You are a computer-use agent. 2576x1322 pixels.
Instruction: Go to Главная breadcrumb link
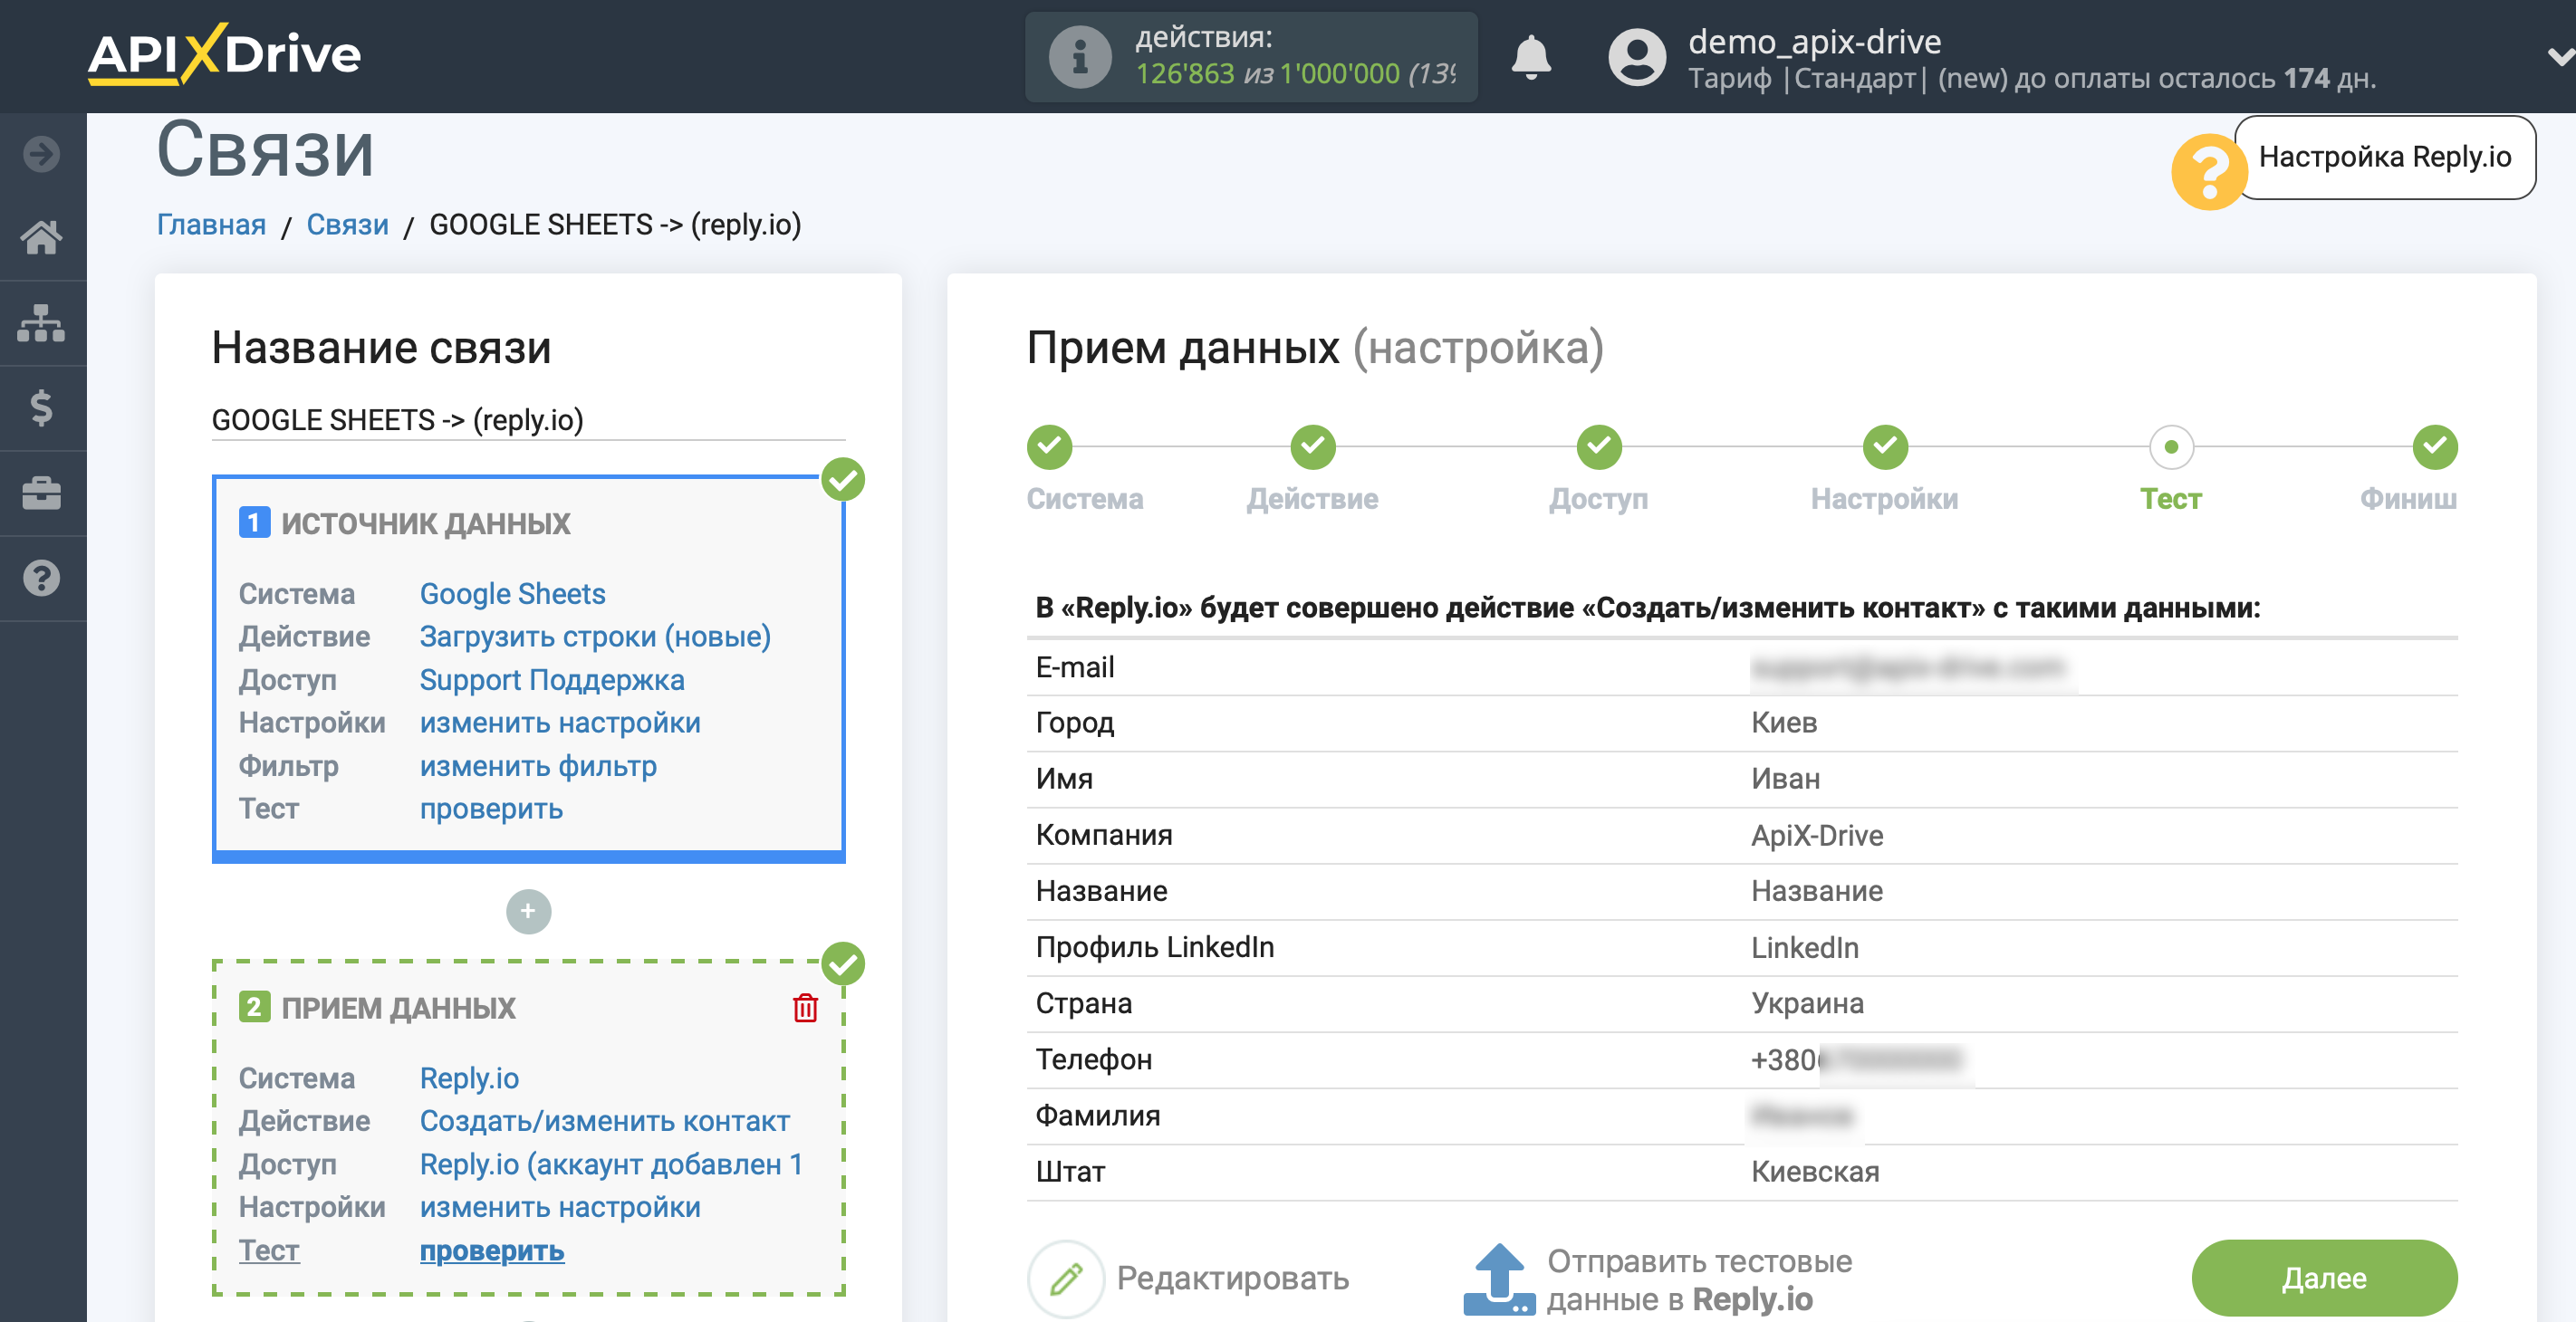pyautogui.click(x=211, y=224)
